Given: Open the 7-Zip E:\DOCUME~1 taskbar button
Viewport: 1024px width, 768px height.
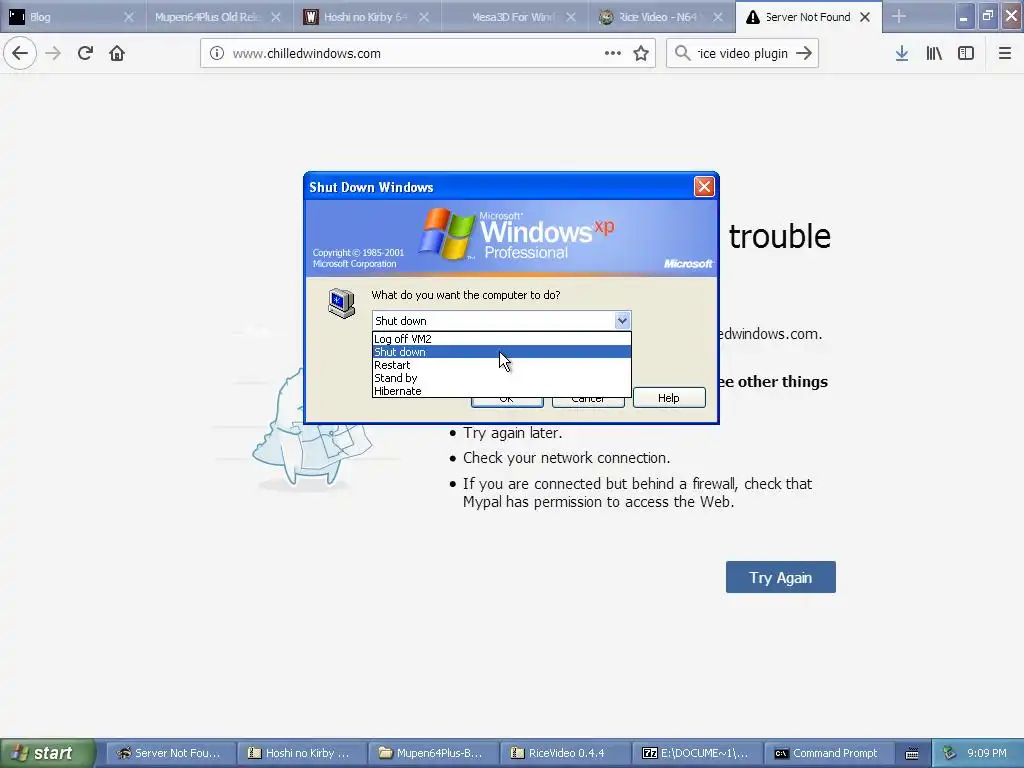Looking at the screenshot, I should pyautogui.click(x=696, y=753).
